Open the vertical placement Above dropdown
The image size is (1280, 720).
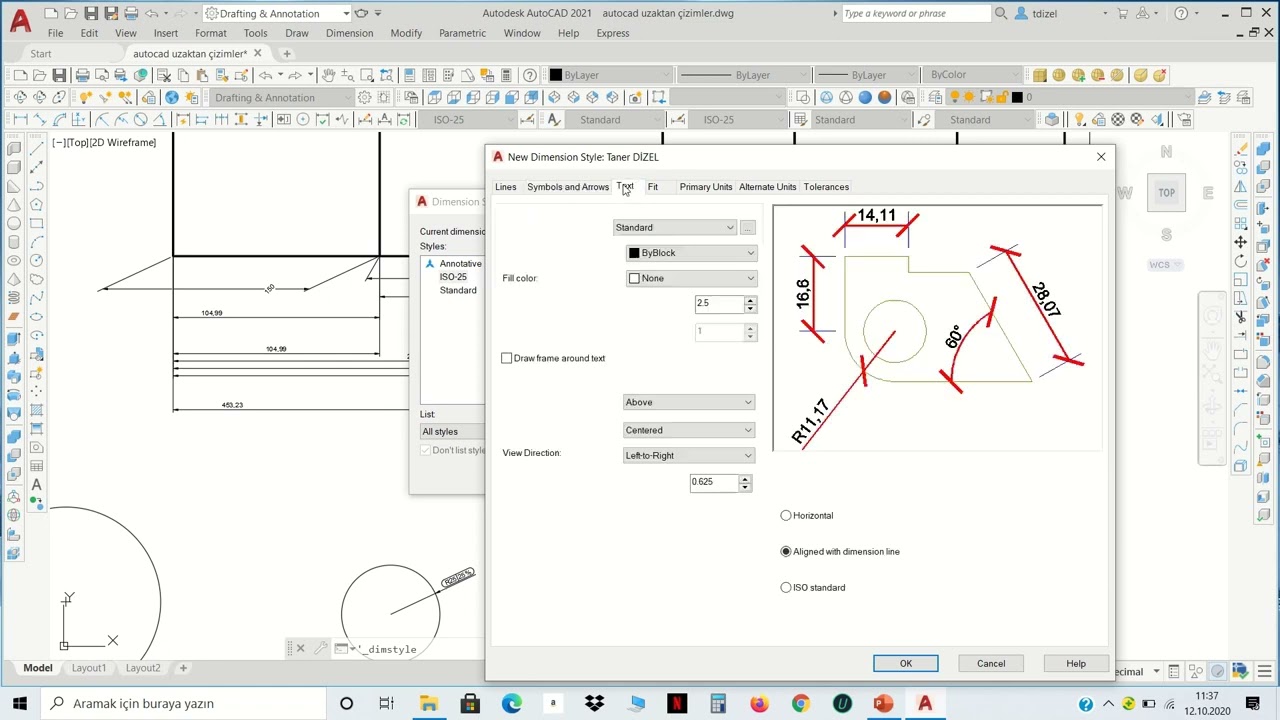(689, 402)
